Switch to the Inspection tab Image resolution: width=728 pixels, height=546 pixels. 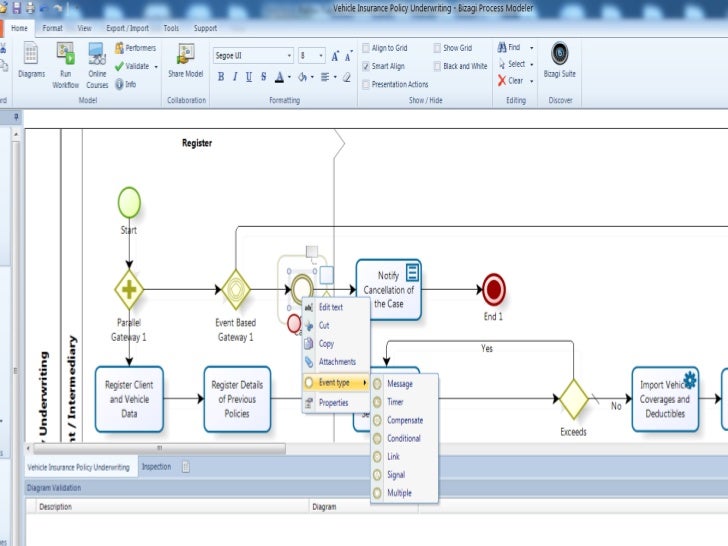click(156, 467)
